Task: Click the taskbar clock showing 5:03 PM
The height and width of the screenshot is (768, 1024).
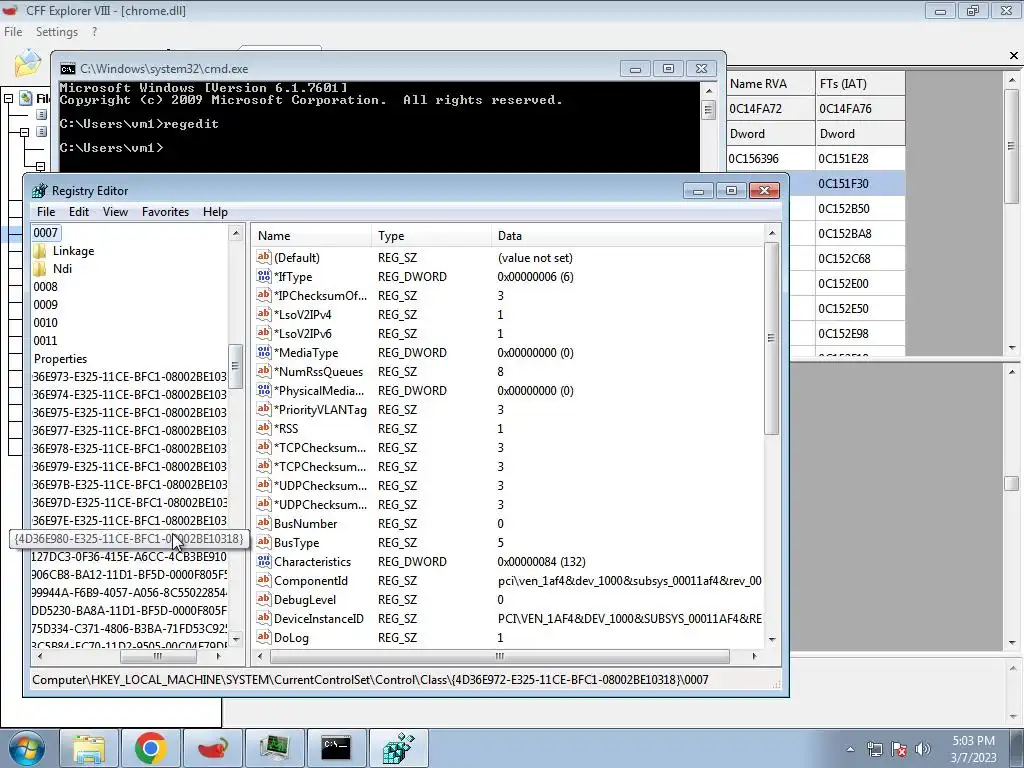Action: pyautogui.click(x=973, y=749)
